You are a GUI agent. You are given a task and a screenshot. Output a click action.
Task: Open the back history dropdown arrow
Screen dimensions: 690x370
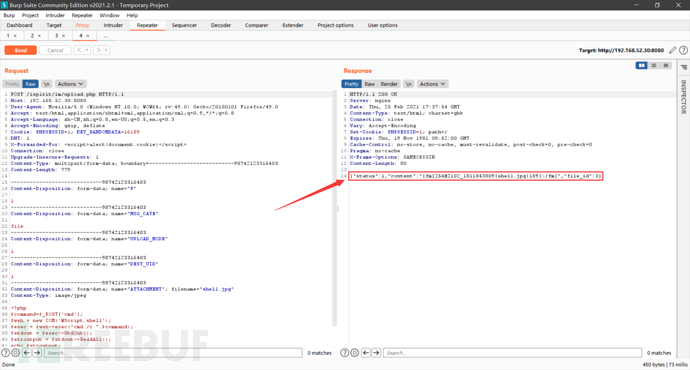(87, 50)
